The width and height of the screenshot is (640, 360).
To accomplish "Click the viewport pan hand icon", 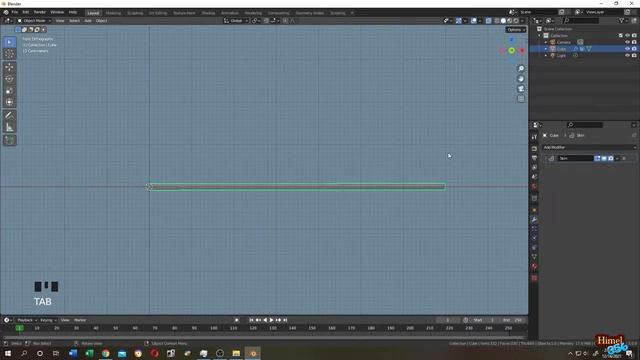I will pos(521,79).
